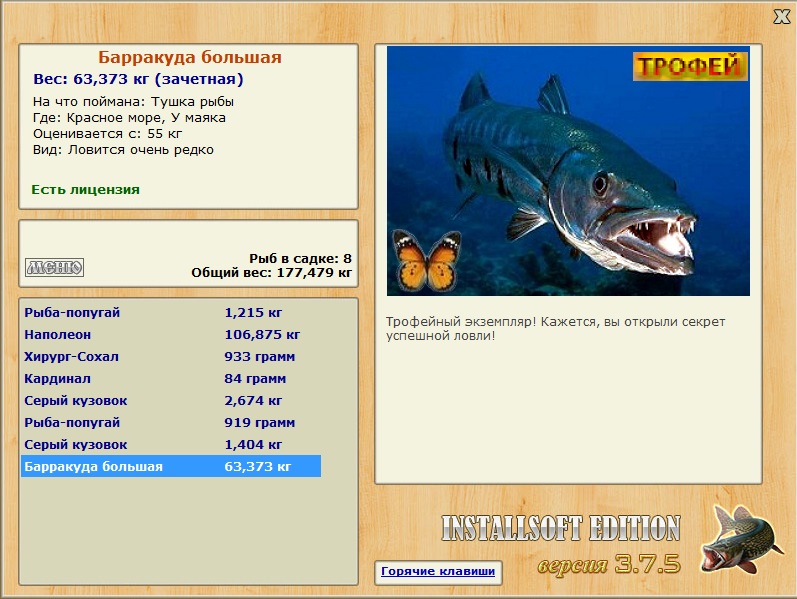Open the Меню button

tap(54, 267)
